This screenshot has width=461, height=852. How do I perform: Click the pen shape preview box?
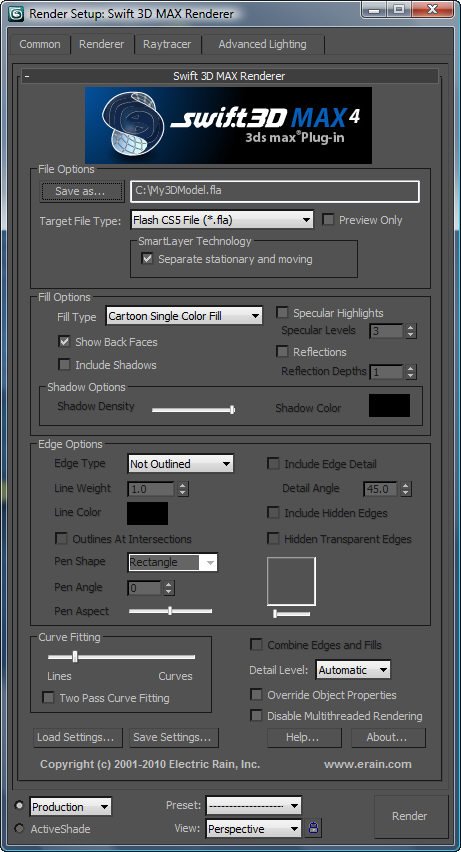291,581
